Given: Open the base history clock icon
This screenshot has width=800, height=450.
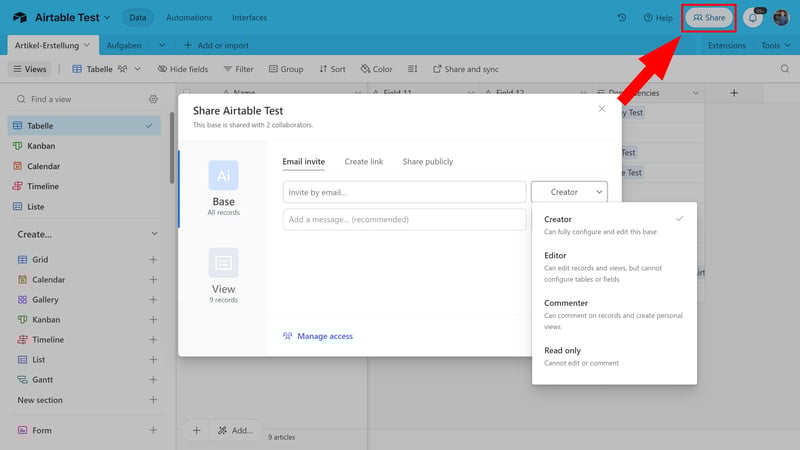Looking at the screenshot, I should (x=621, y=17).
